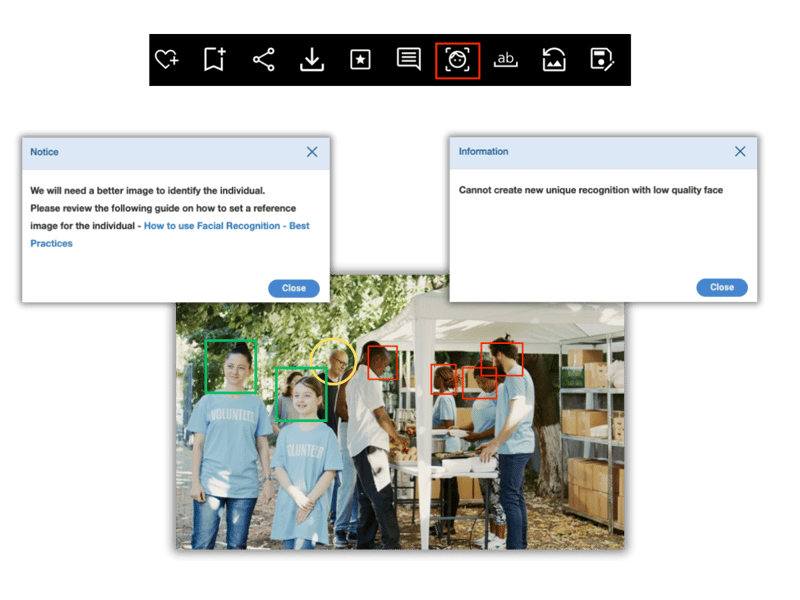The width and height of the screenshot is (800, 600).
Task: Dismiss the Information dialog with its X
Action: pyautogui.click(x=740, y=151)
